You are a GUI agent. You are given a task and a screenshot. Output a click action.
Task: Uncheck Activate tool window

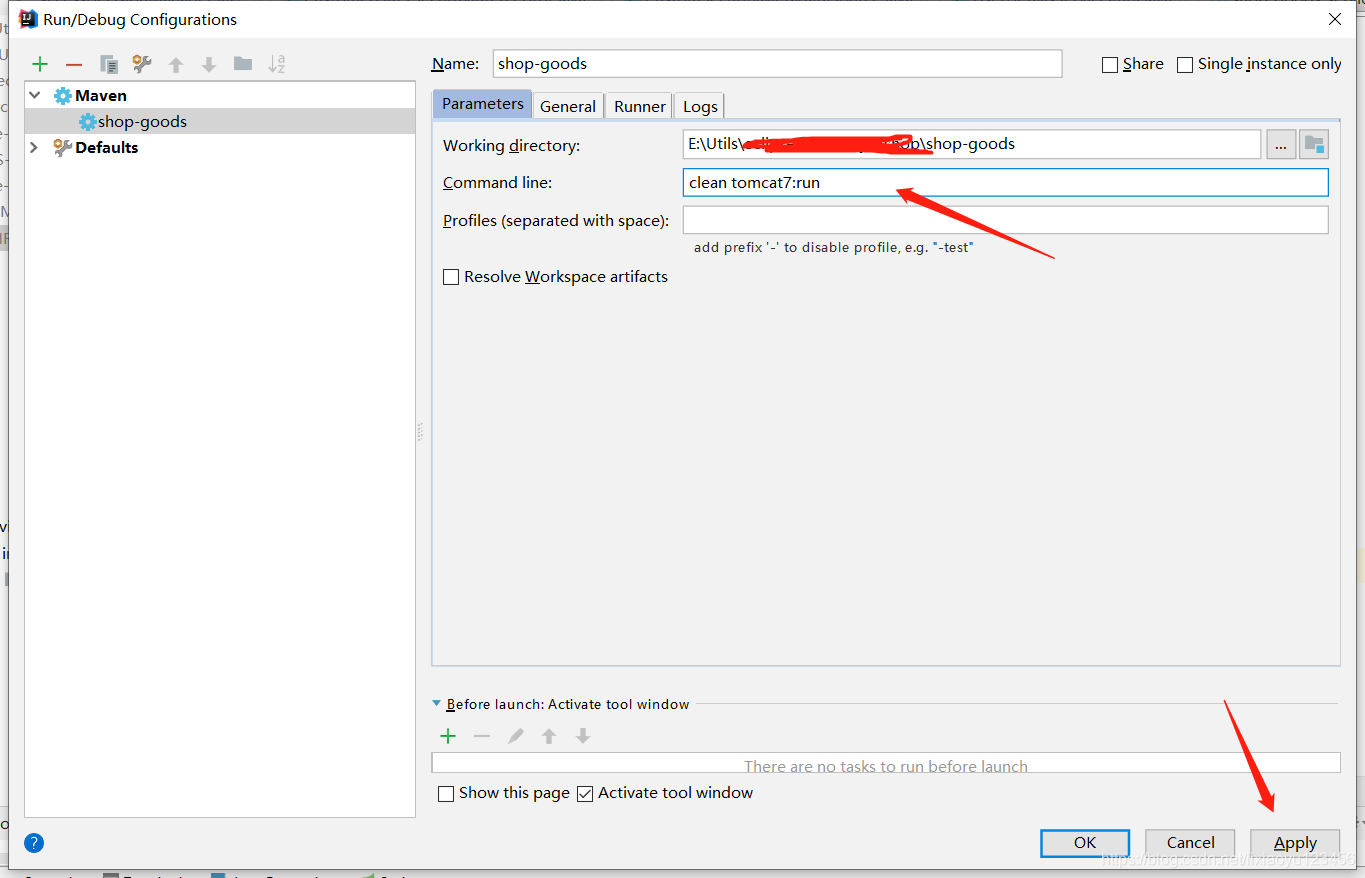pyautogui.click(x=585, y=794)
